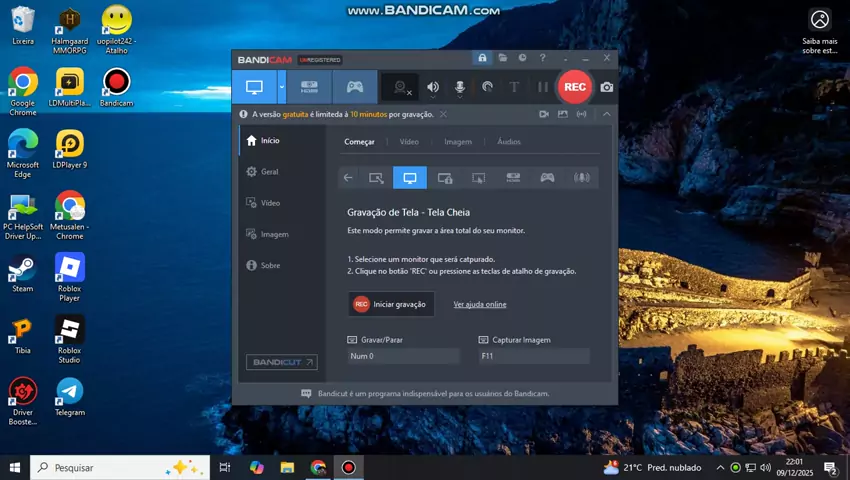Viewport: 850px width, 480px height.
Task: Open the help question mark icon
Action: click(x=542, y=57)
